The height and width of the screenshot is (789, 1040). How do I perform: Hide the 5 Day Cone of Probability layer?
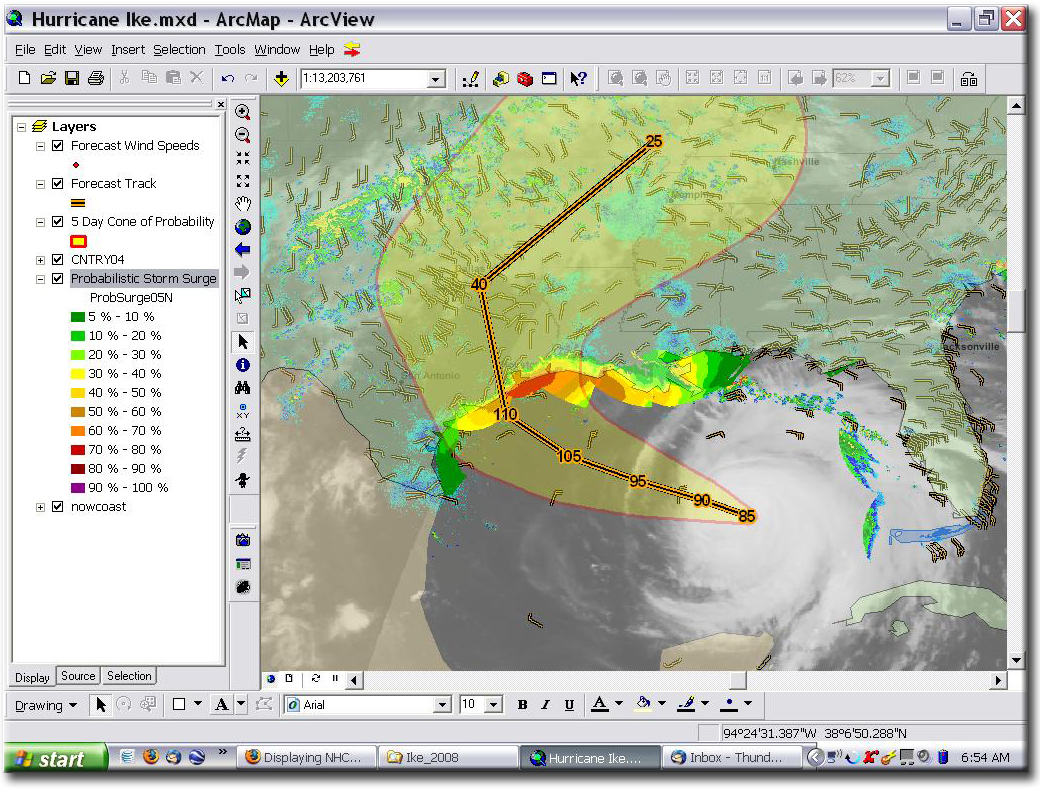(58, 222)
